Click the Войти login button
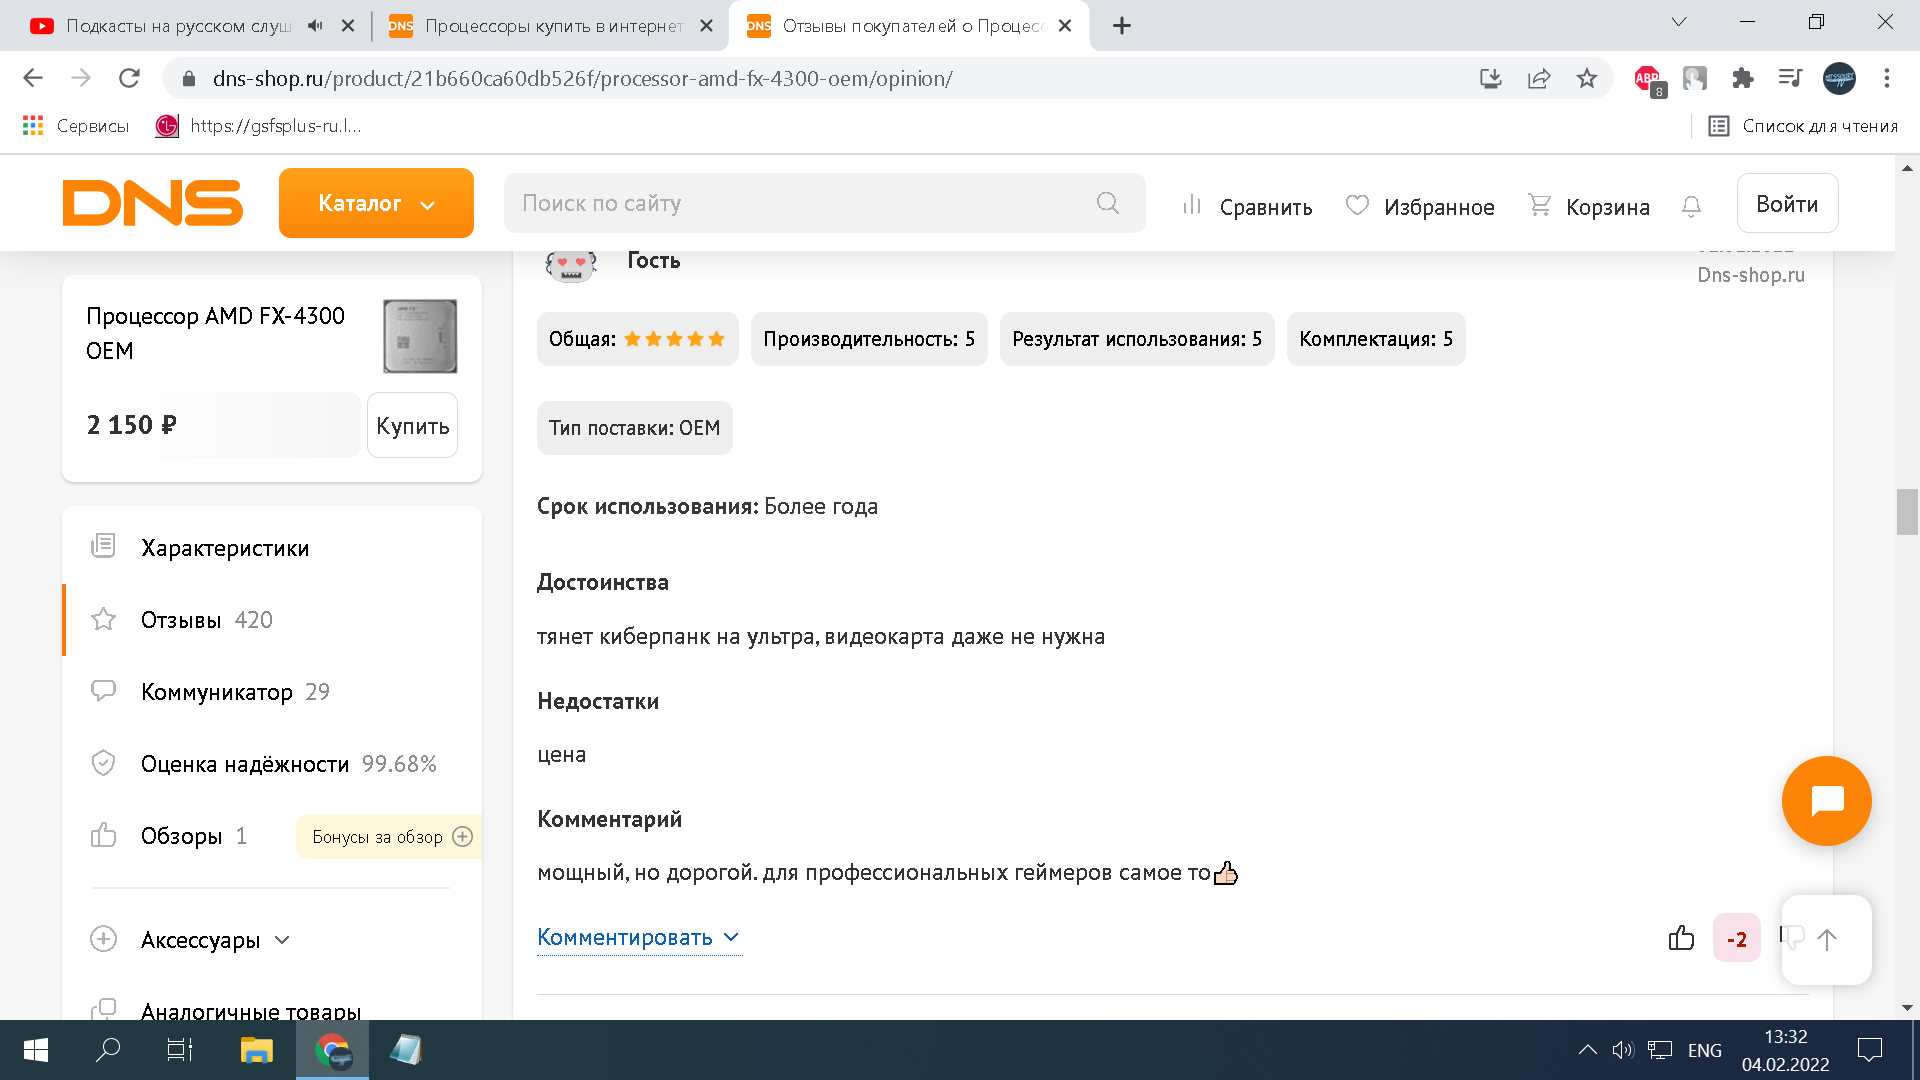This screenshot has width=1920, height=1080. (x=1786, y=204)
